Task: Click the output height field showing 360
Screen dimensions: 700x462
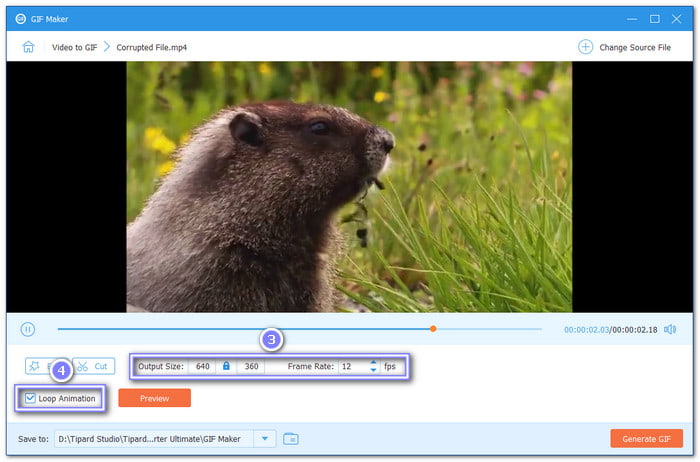Action: 251,367
